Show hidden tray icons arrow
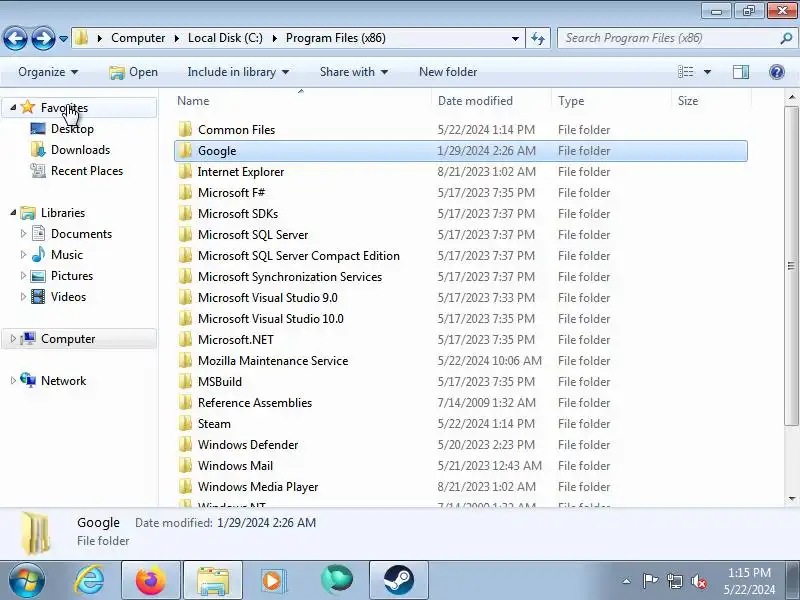This screenshot has height=600, width=800. click(627, 581)
